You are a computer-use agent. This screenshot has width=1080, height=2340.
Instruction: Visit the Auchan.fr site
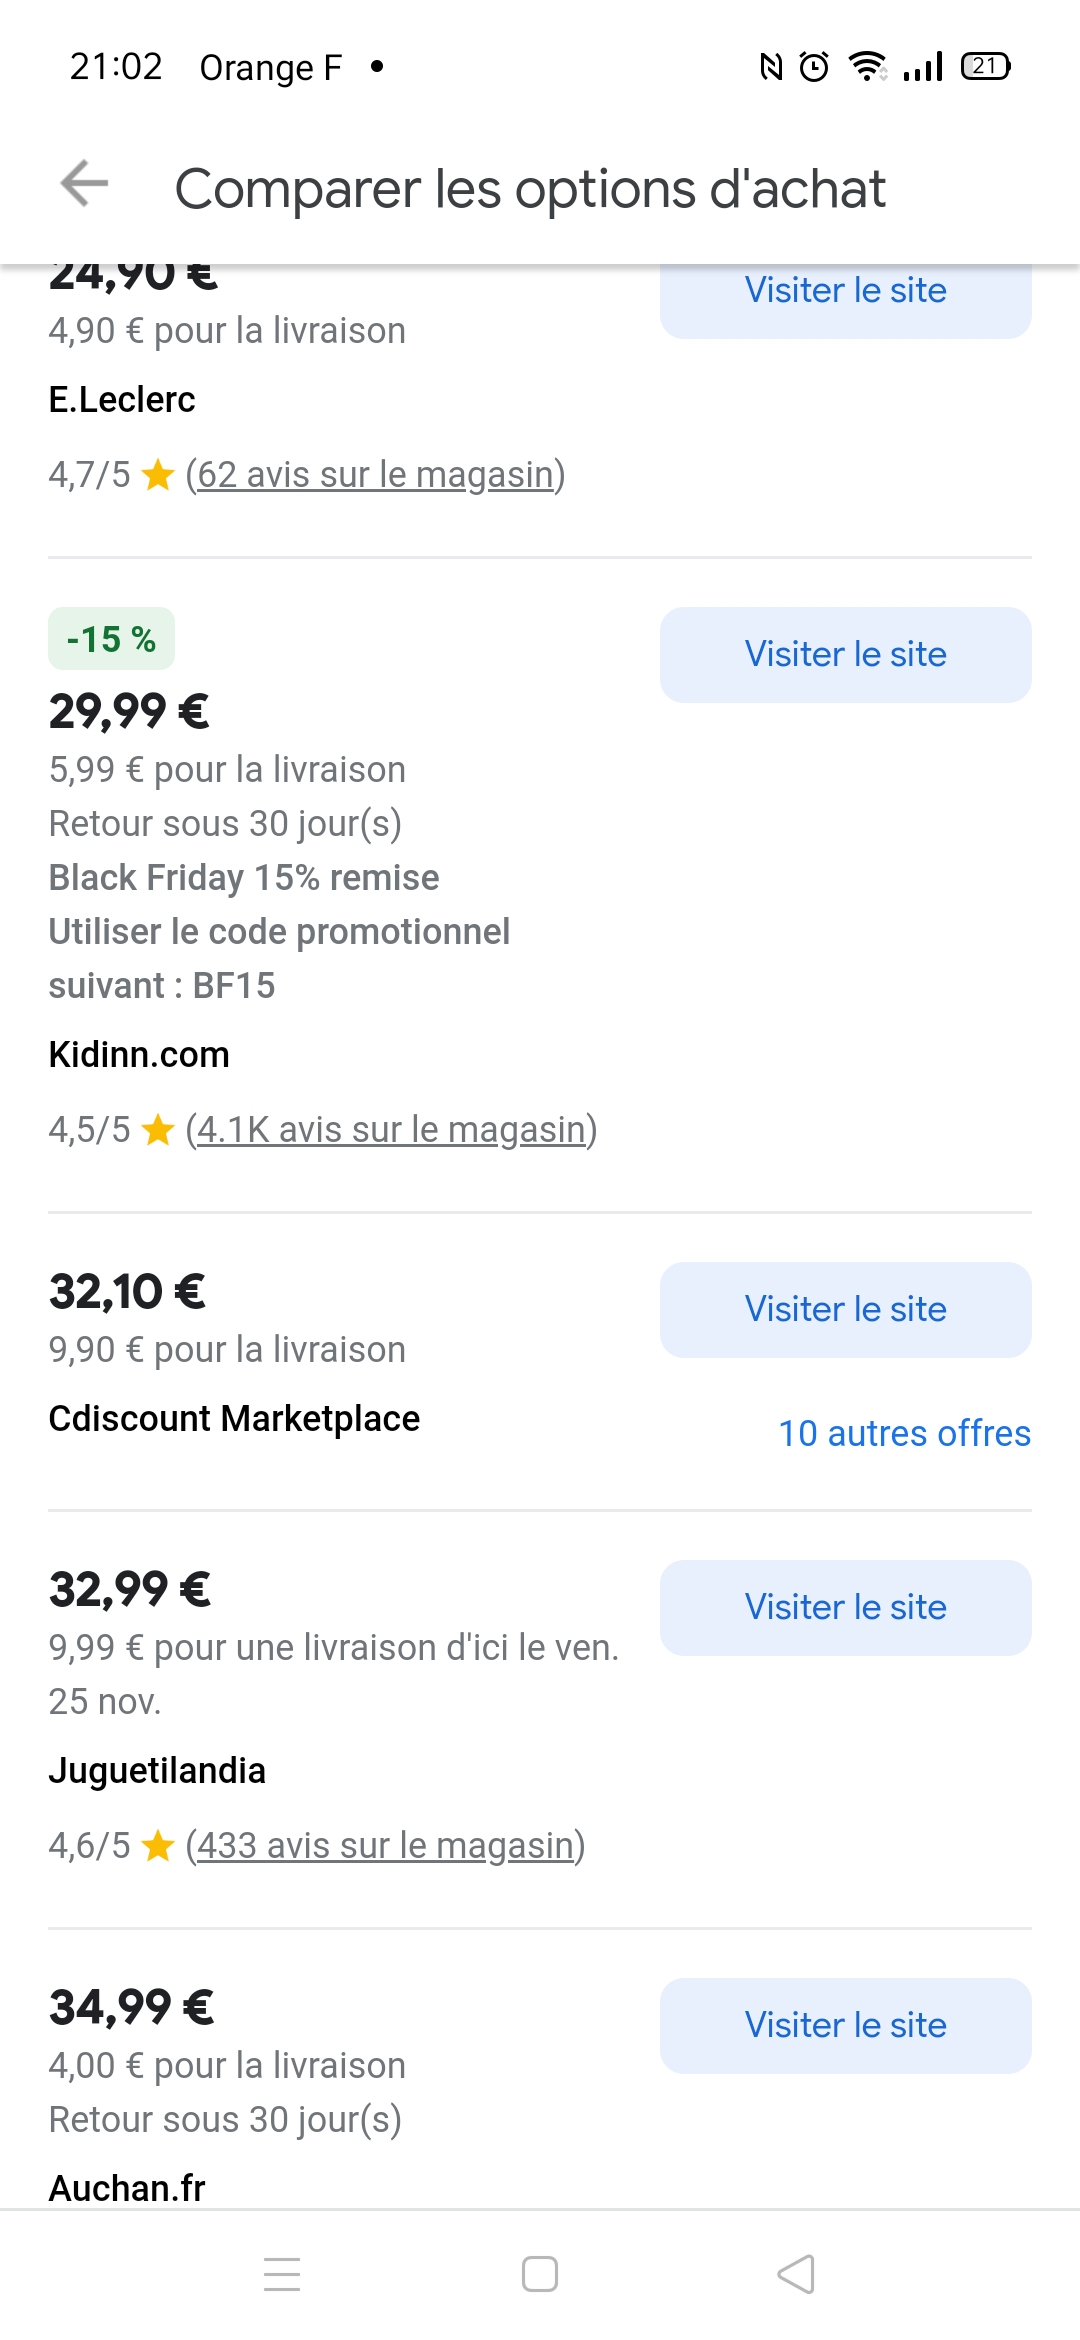(845, 2026)
